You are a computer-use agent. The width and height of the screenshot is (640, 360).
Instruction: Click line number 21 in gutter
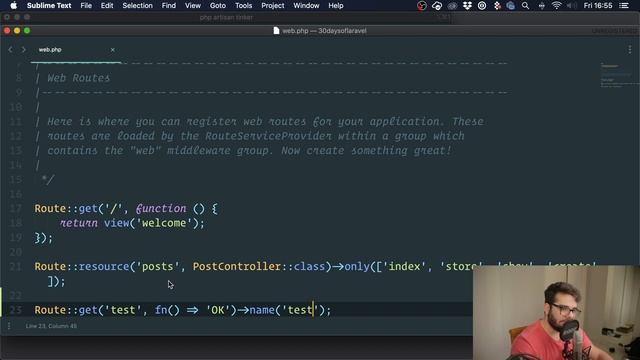16,267
